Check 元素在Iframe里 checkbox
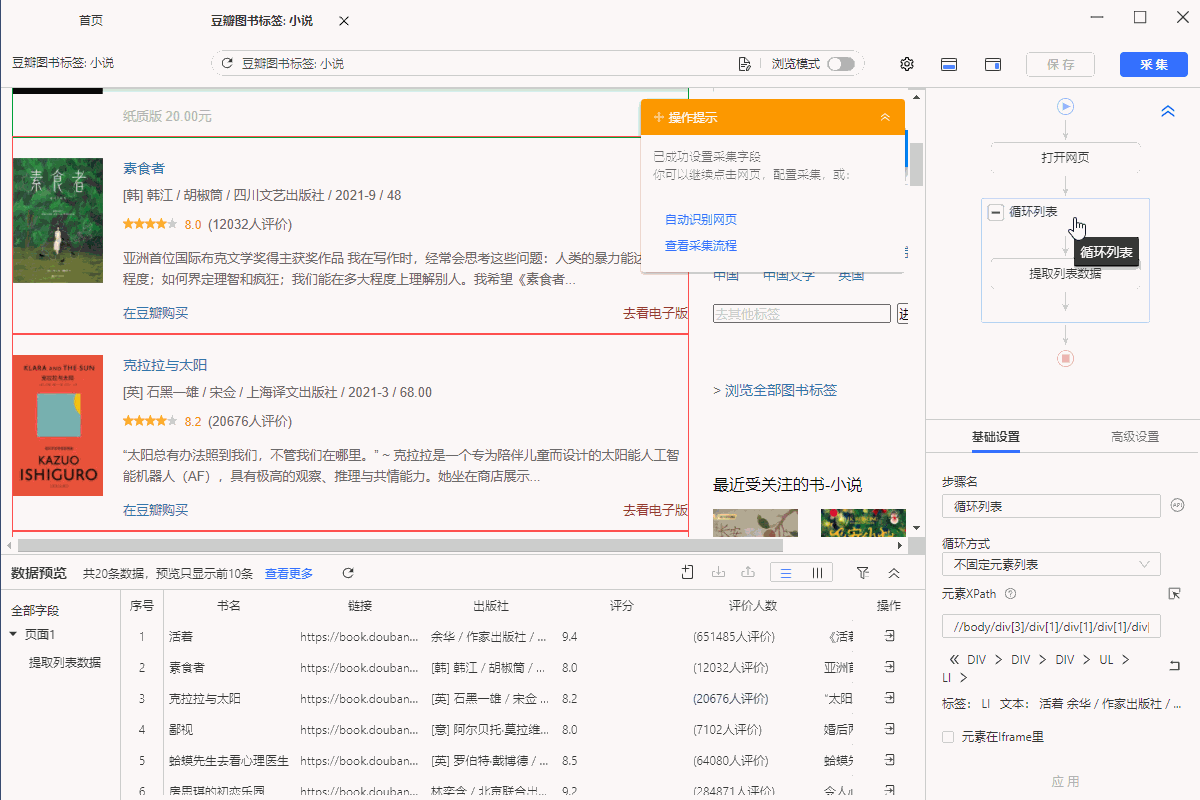 point(948,737)
